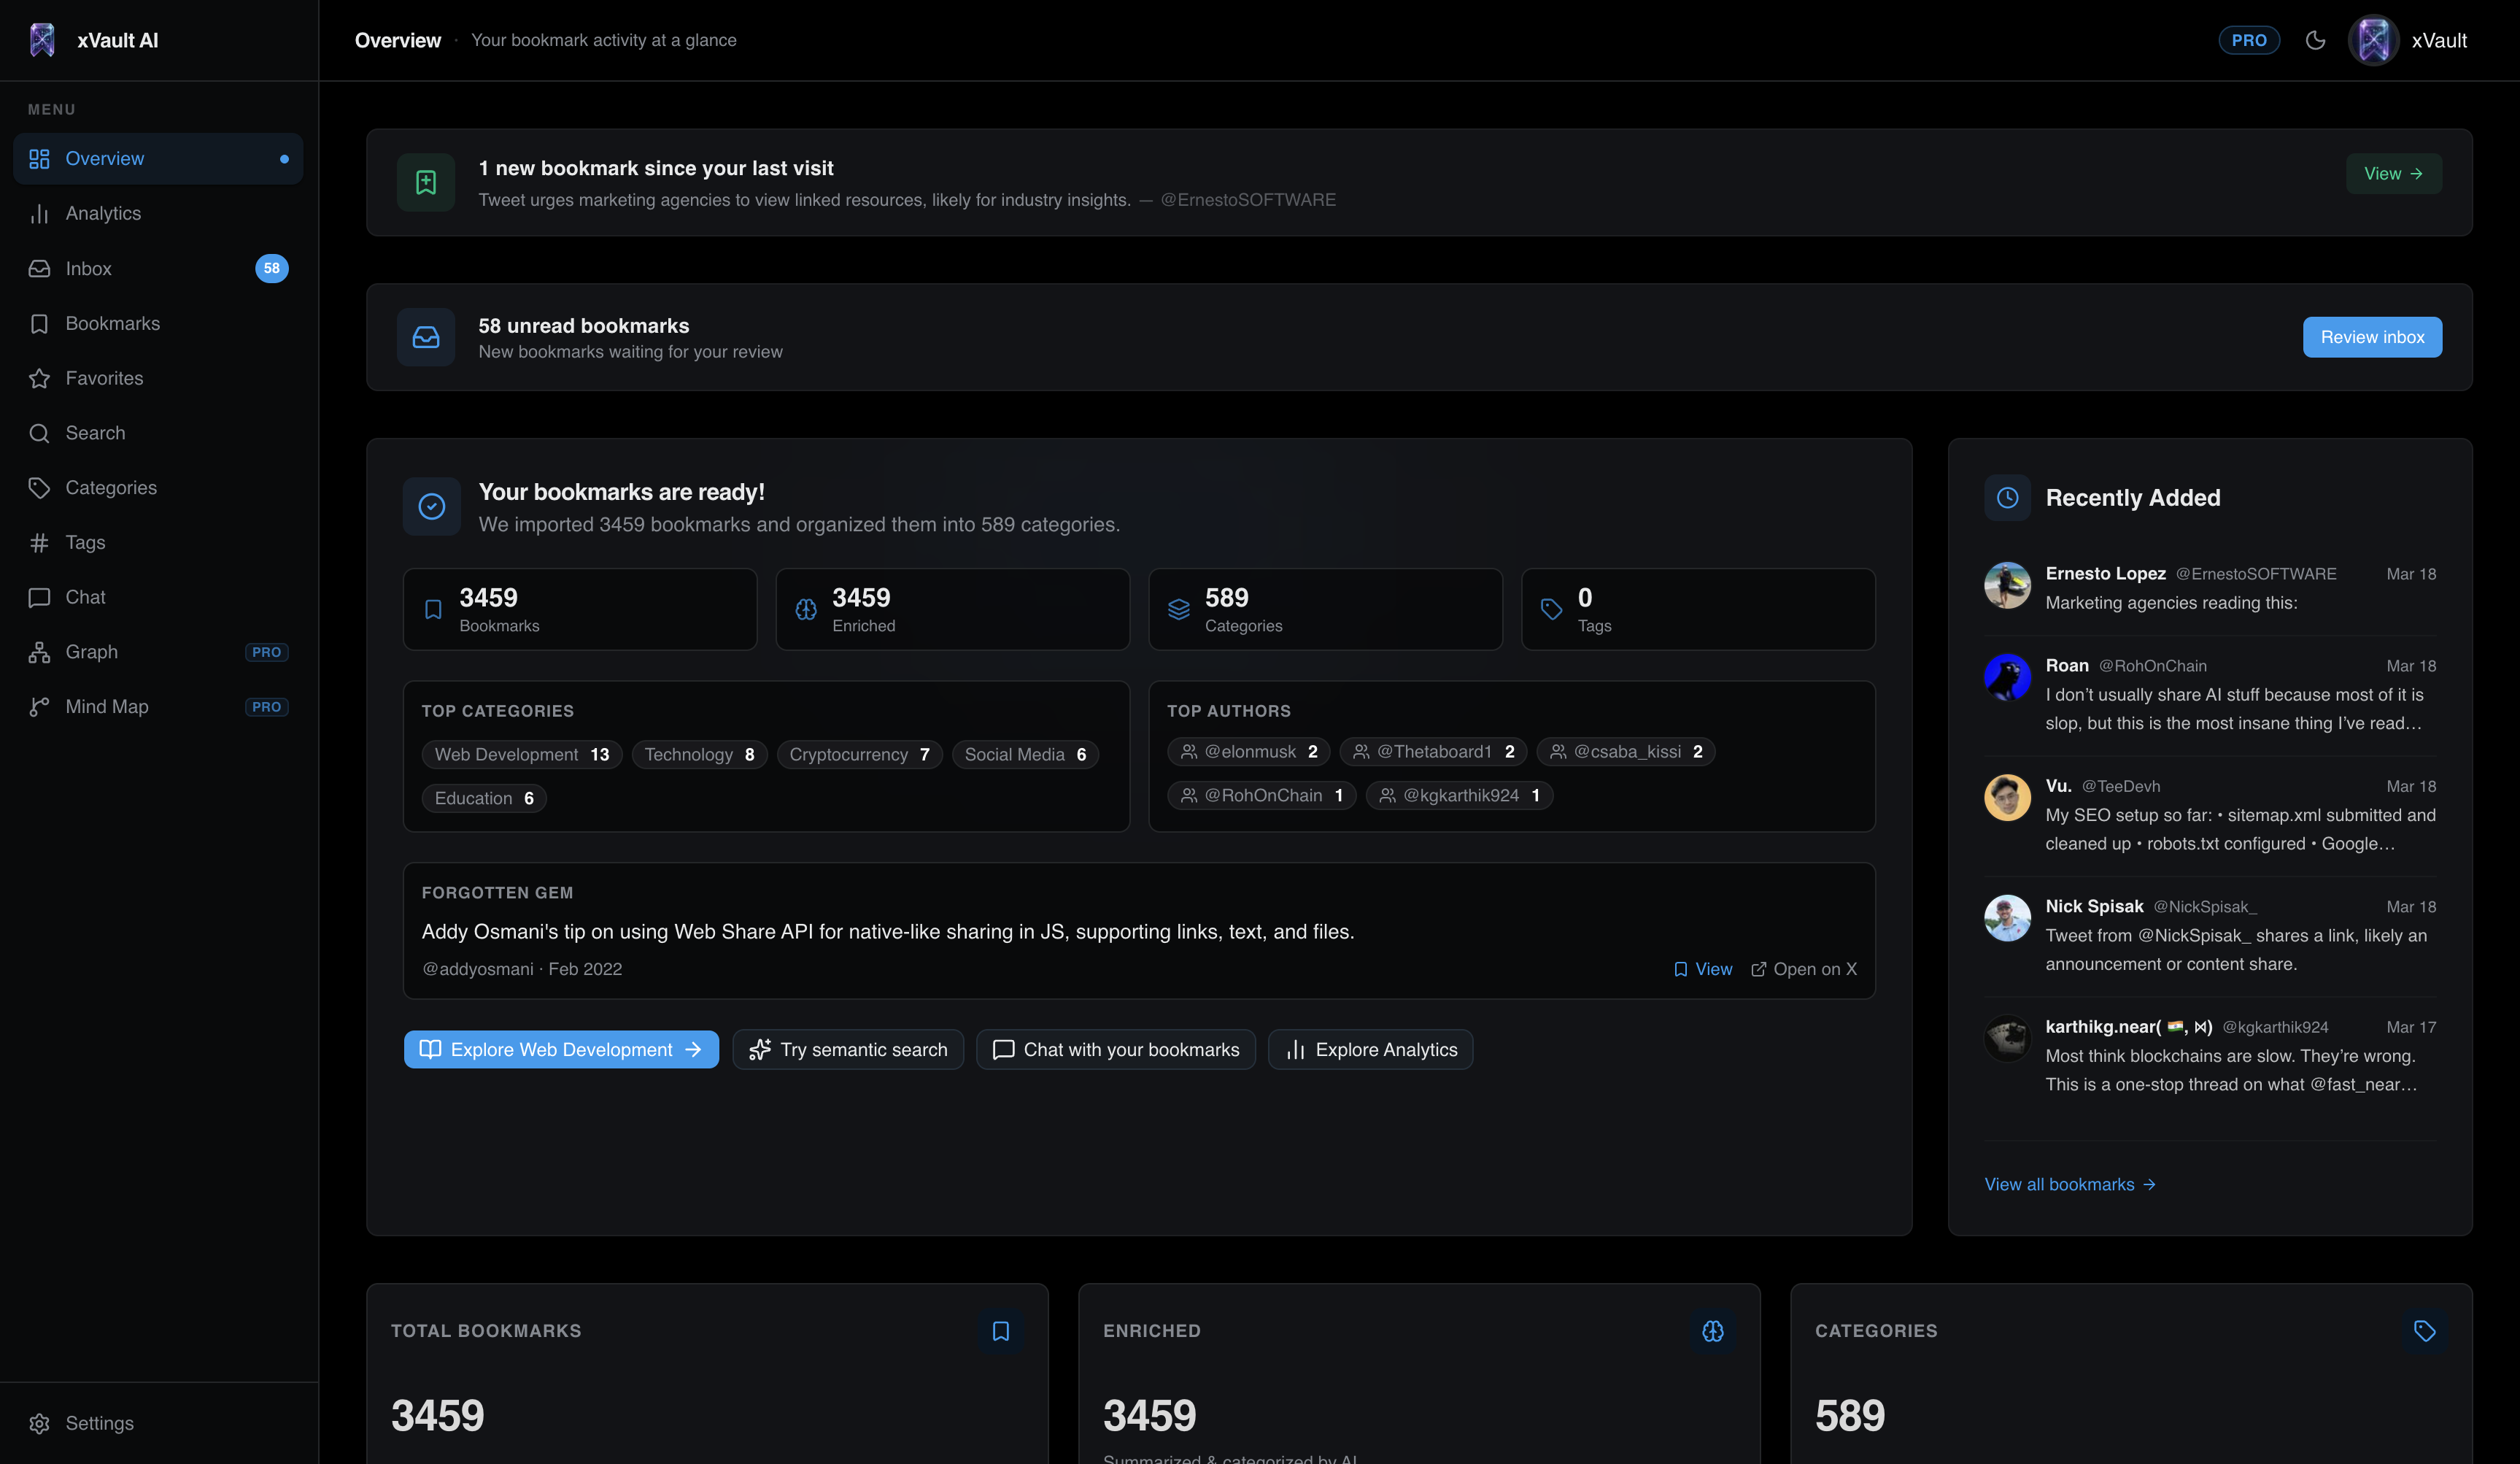Click the Review inbox button
Image resolution: width=2520 pixels, height=1464 pixels.
point(2372,337)
